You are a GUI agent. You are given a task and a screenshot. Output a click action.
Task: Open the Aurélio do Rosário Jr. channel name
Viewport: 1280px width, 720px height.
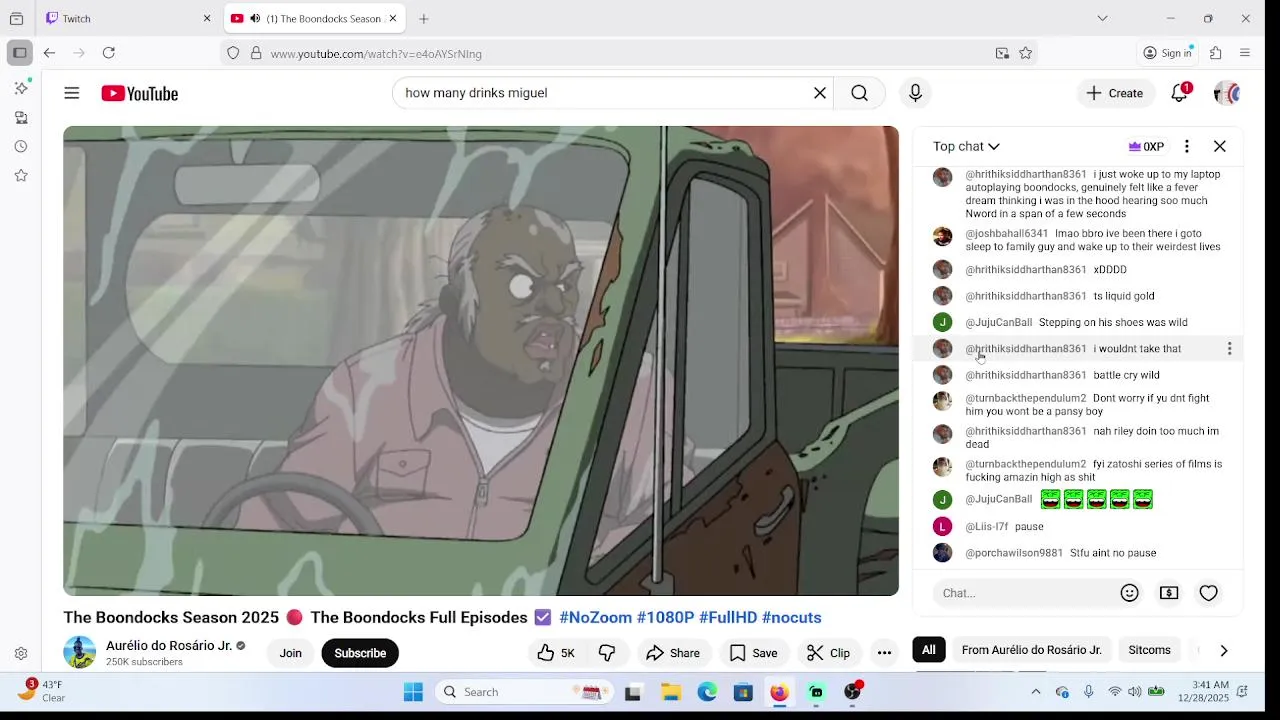(x=169, y=646)
